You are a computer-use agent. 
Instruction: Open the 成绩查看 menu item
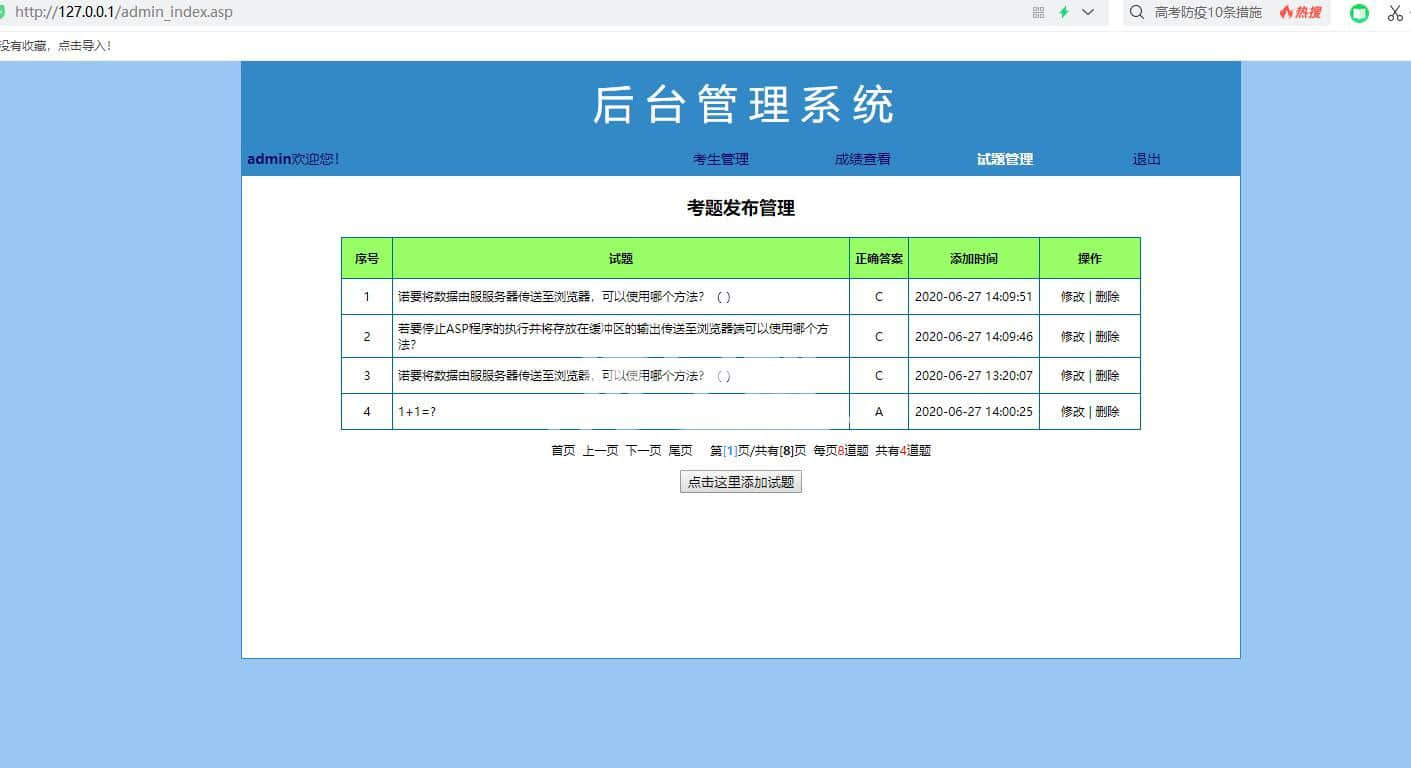[862, 159]
